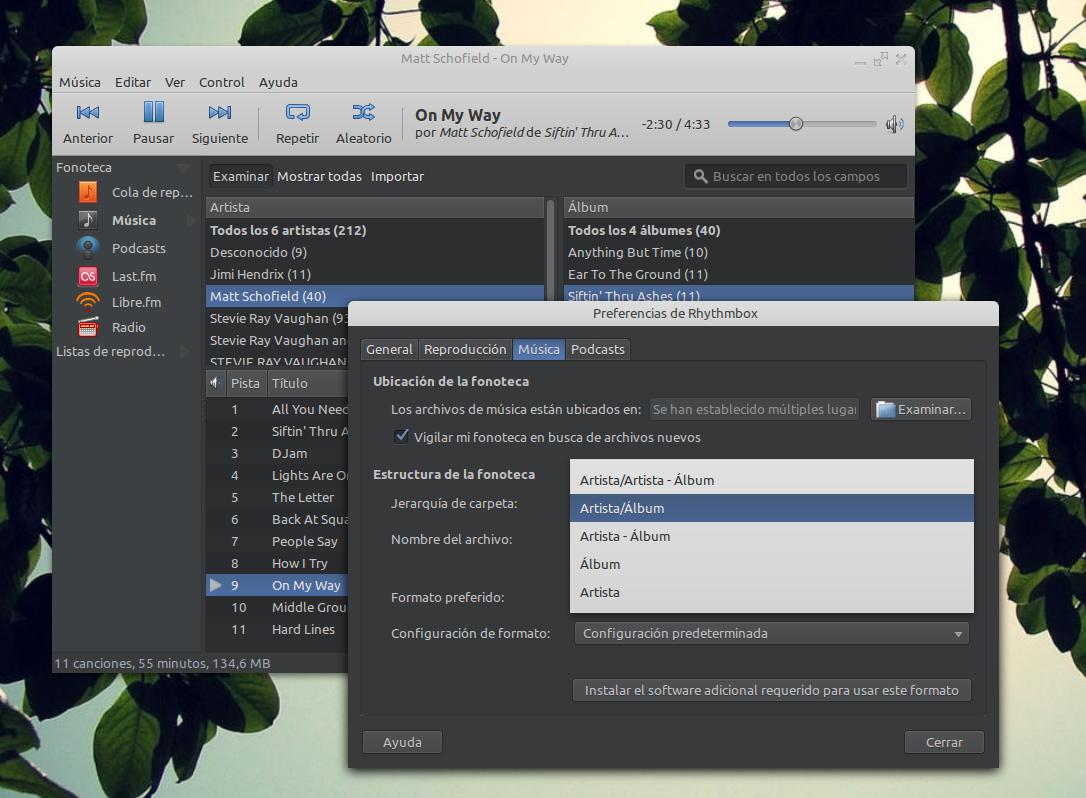Image resolution: width=1086 pixels, height=798 pixels.
Task: Open Podcasts in the sidebar
Action: pyautogui.click(x=121, y=248)
